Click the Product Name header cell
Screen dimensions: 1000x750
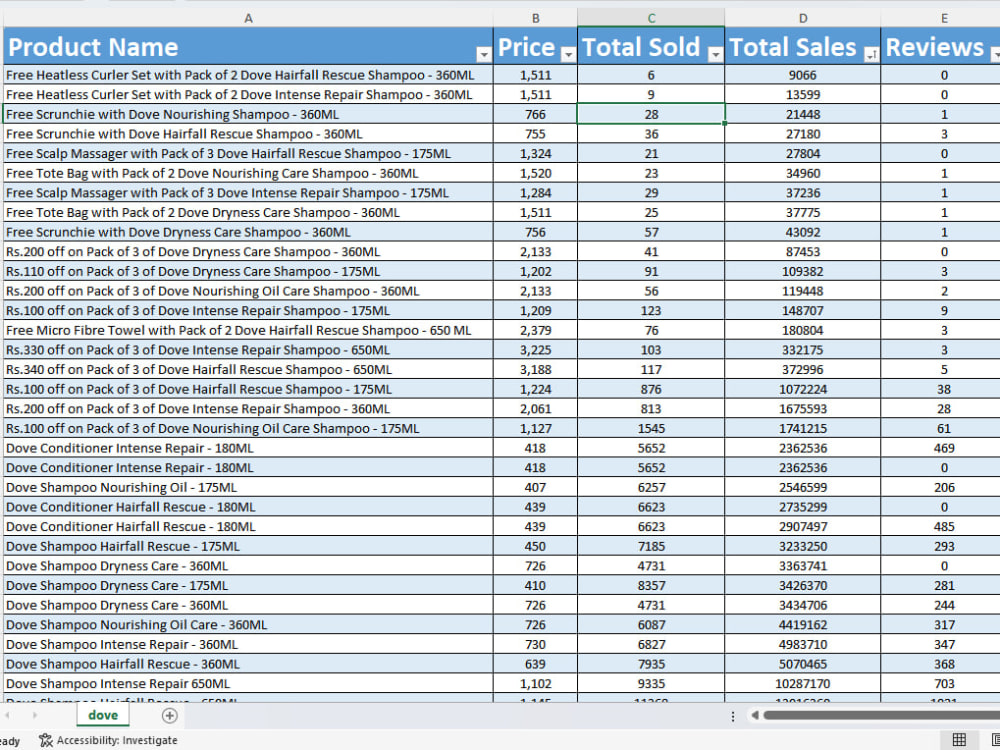pyautogui.click(x=248, y=46)
